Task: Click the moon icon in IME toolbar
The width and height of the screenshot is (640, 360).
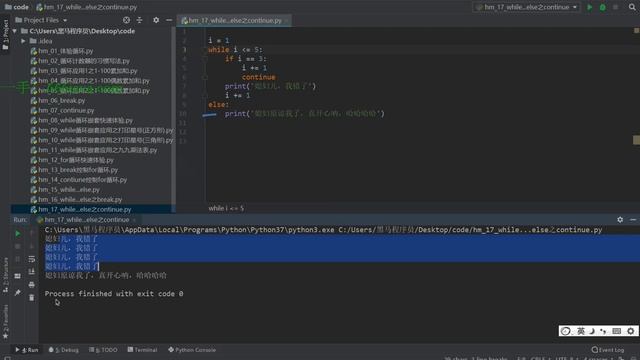Action: pos(592,331)
